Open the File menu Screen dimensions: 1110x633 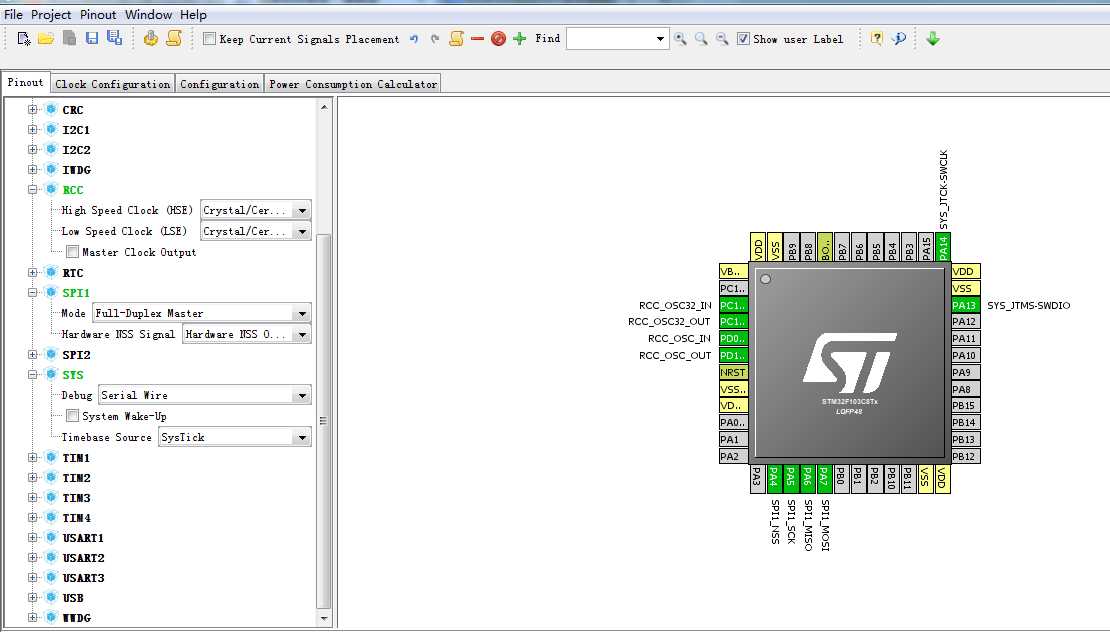tap(13, 15)
